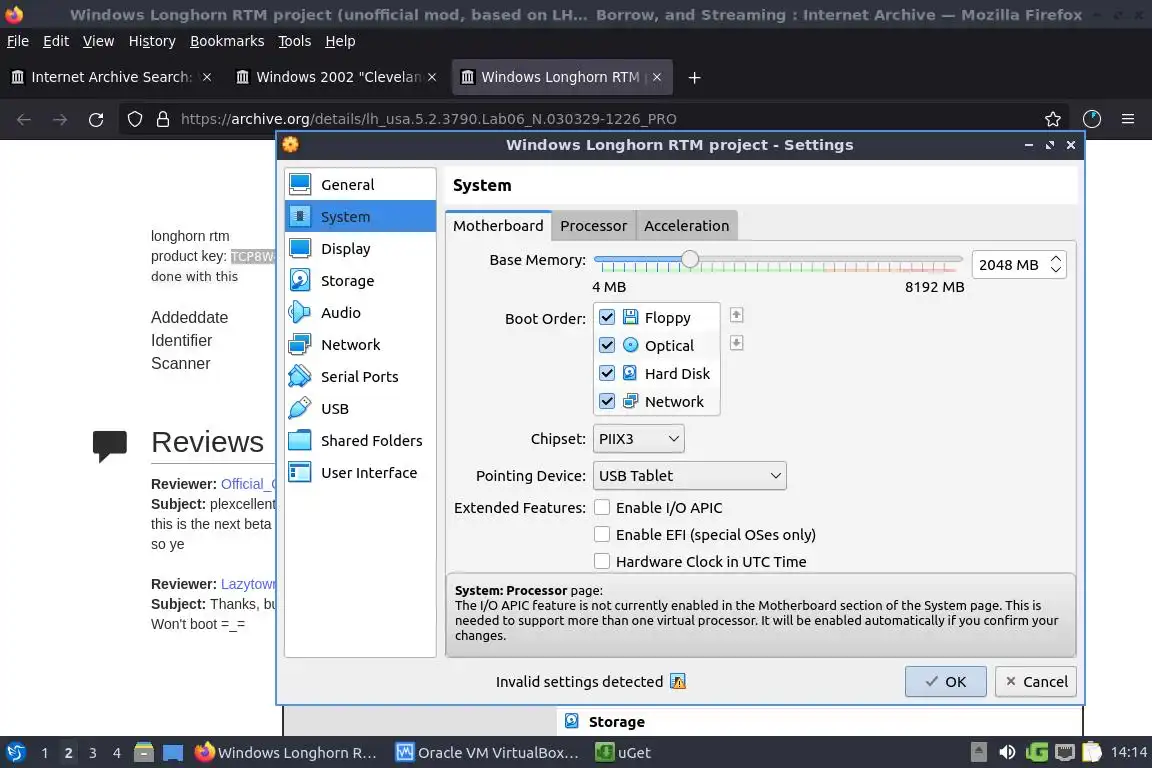Image resolution: width=1152 pixels, height=768 pixels.
Task: Click the Base Memory slider handle
Action: pyautogui.click(x=689, y=259)
